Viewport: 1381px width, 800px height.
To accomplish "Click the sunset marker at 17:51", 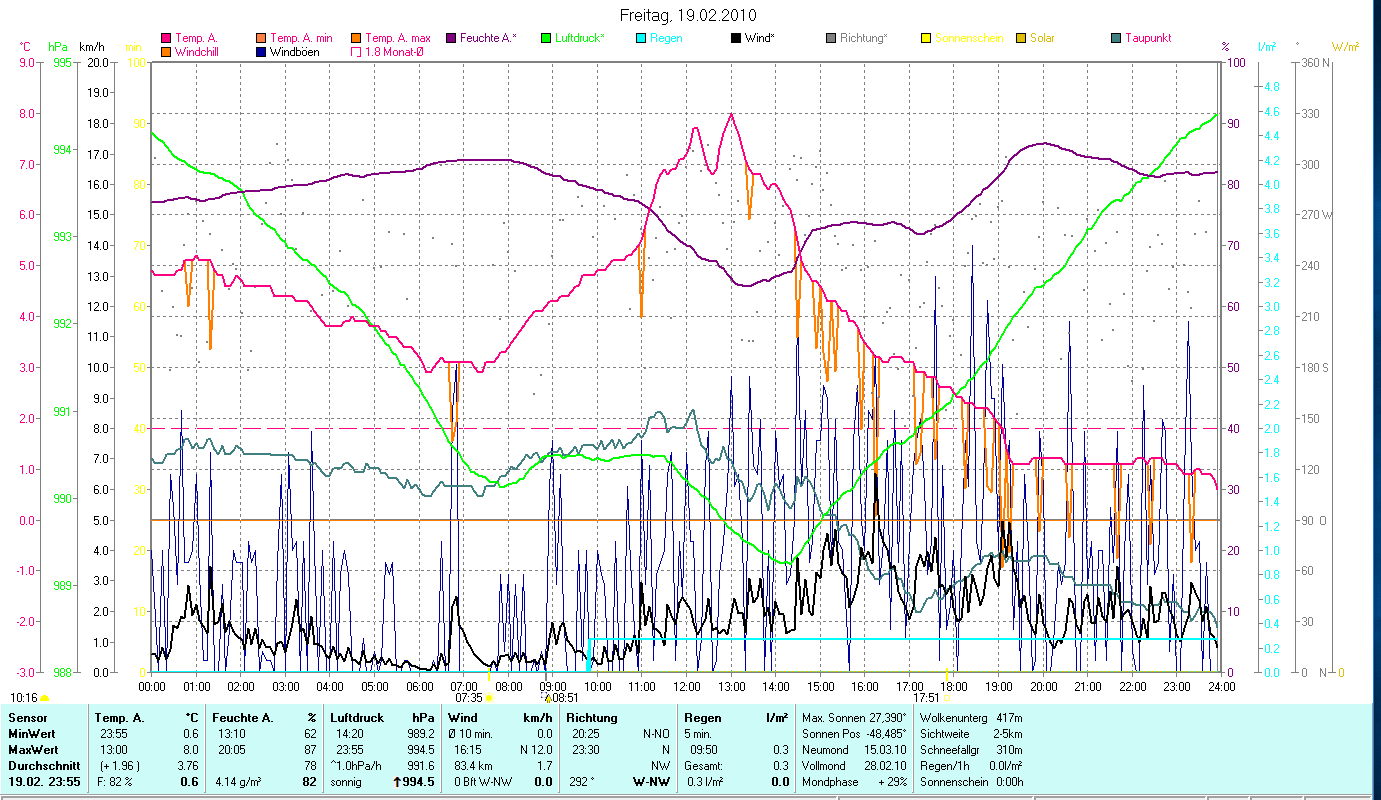I will click(x=946, y=698).
